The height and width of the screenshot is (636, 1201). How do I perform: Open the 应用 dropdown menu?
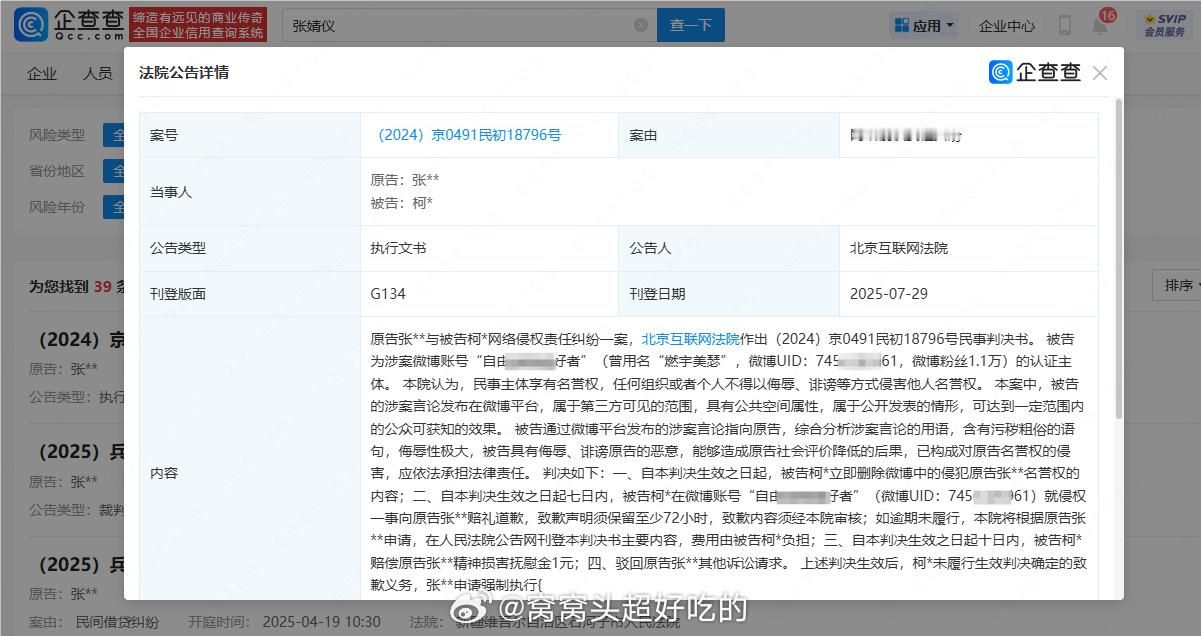click(x=925, y=26)
